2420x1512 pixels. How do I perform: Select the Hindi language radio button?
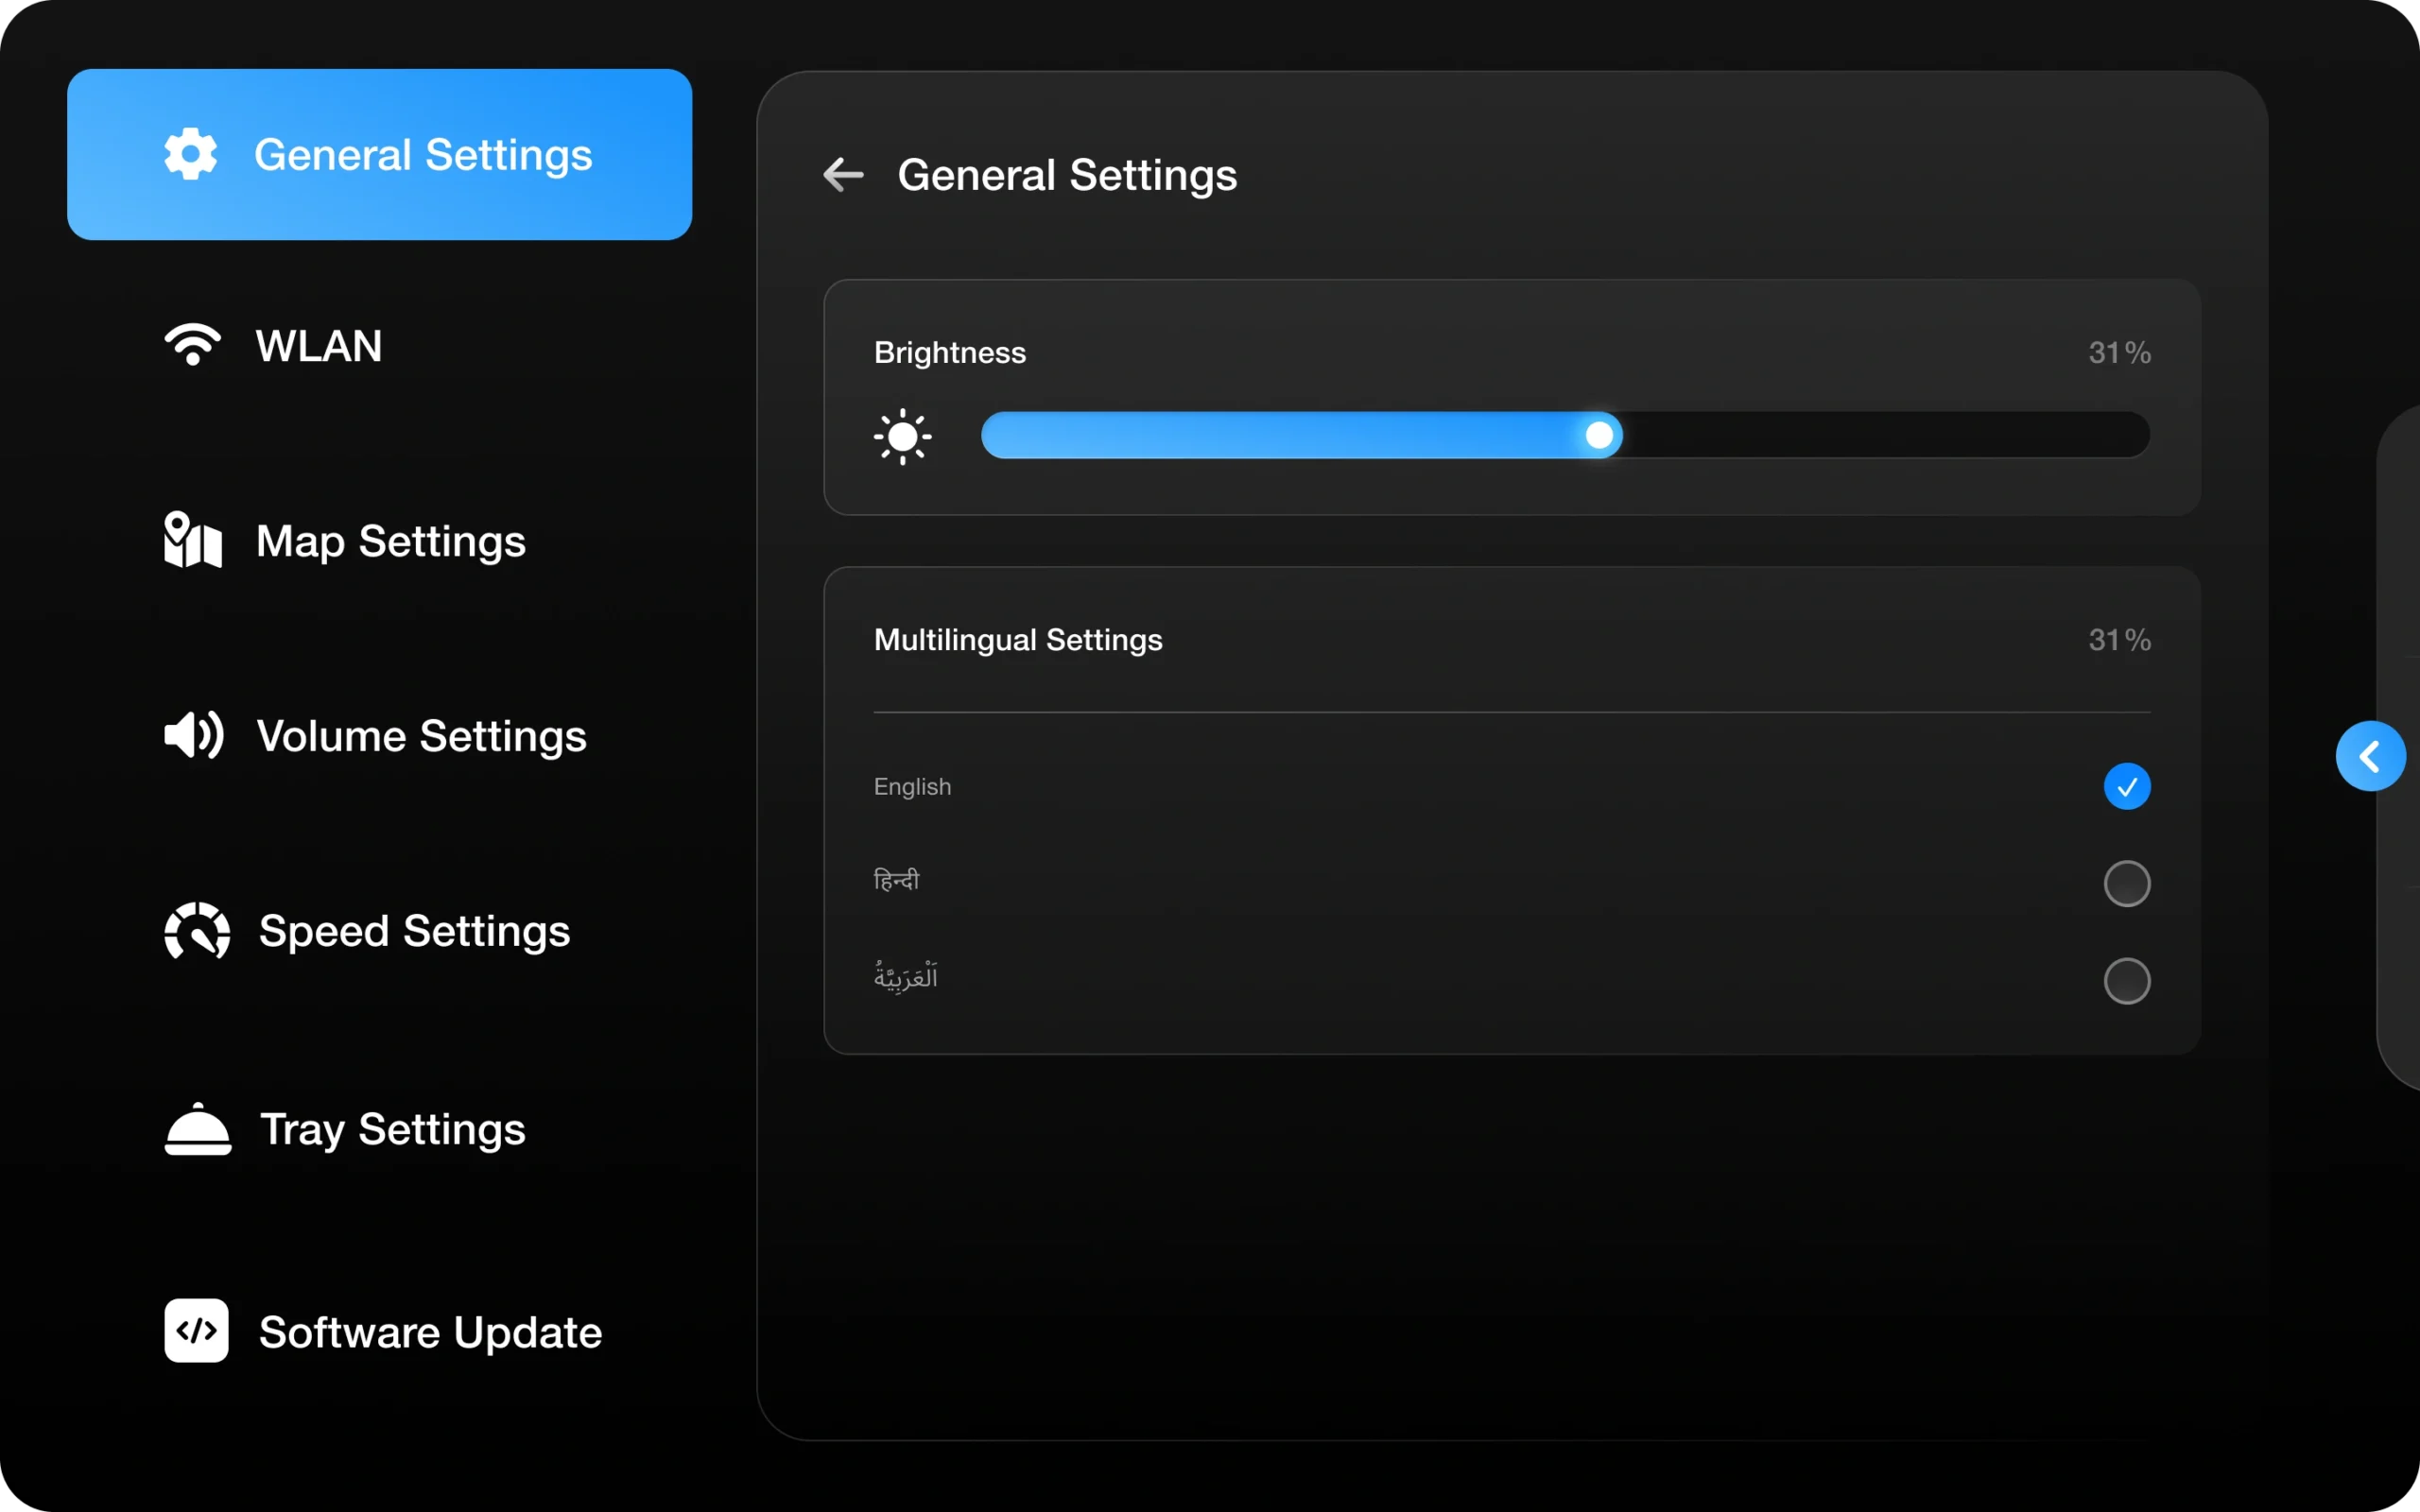click(x=2126, y=883)
